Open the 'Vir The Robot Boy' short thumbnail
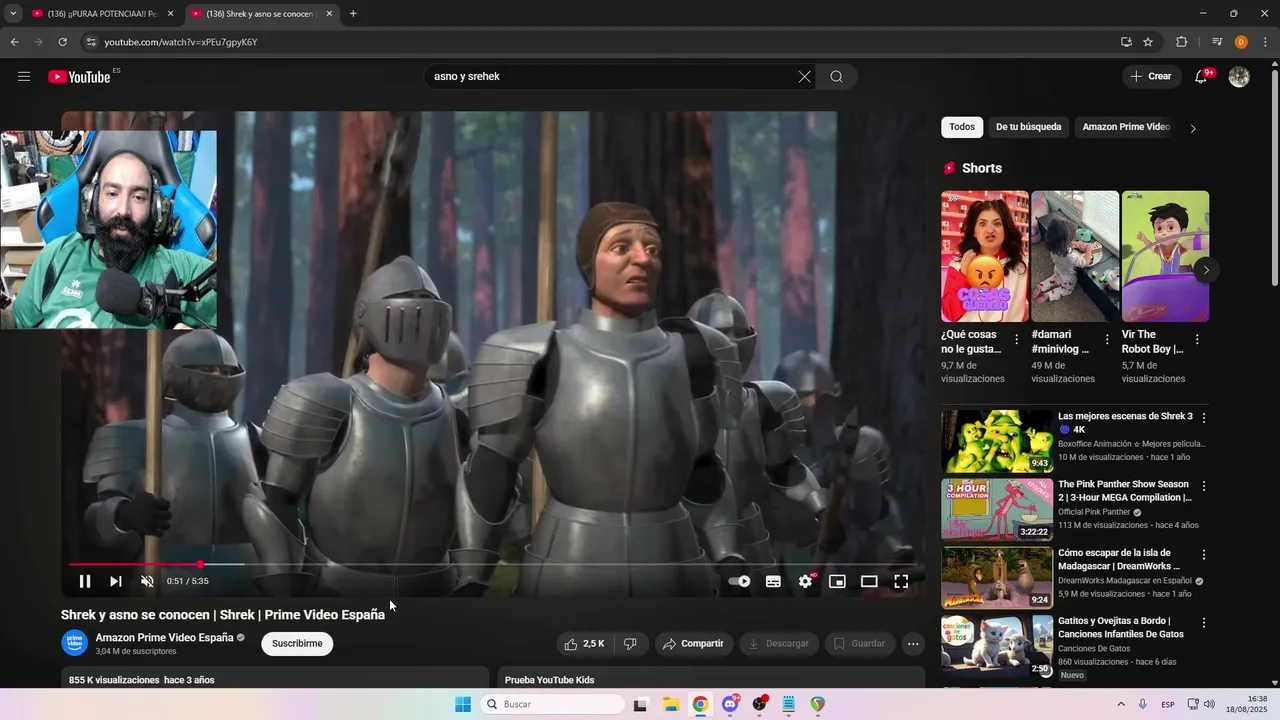The width and height of the screenshot is (1280, 720). 1165,256
